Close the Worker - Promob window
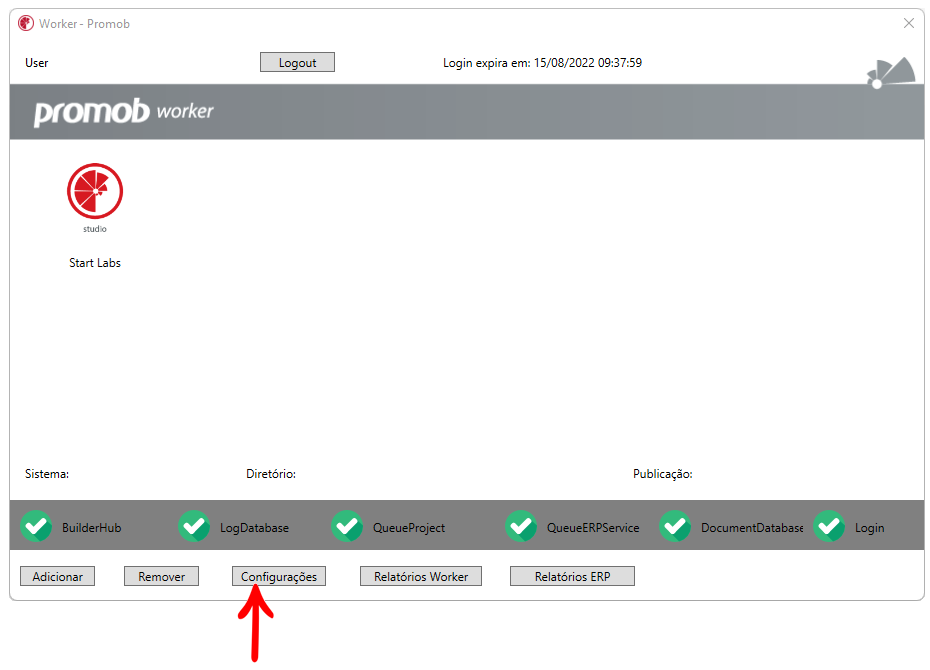Image resolution: width=930 pixels, height=670 pixels. 909,23
